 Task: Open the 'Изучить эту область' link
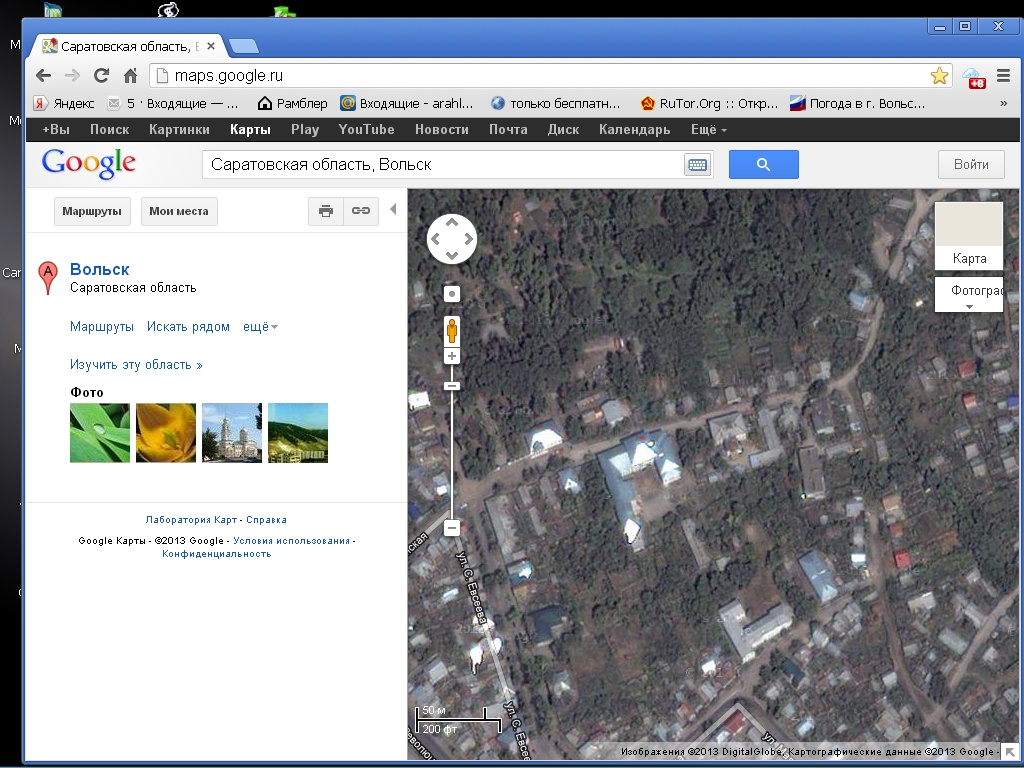pos(136,365)
